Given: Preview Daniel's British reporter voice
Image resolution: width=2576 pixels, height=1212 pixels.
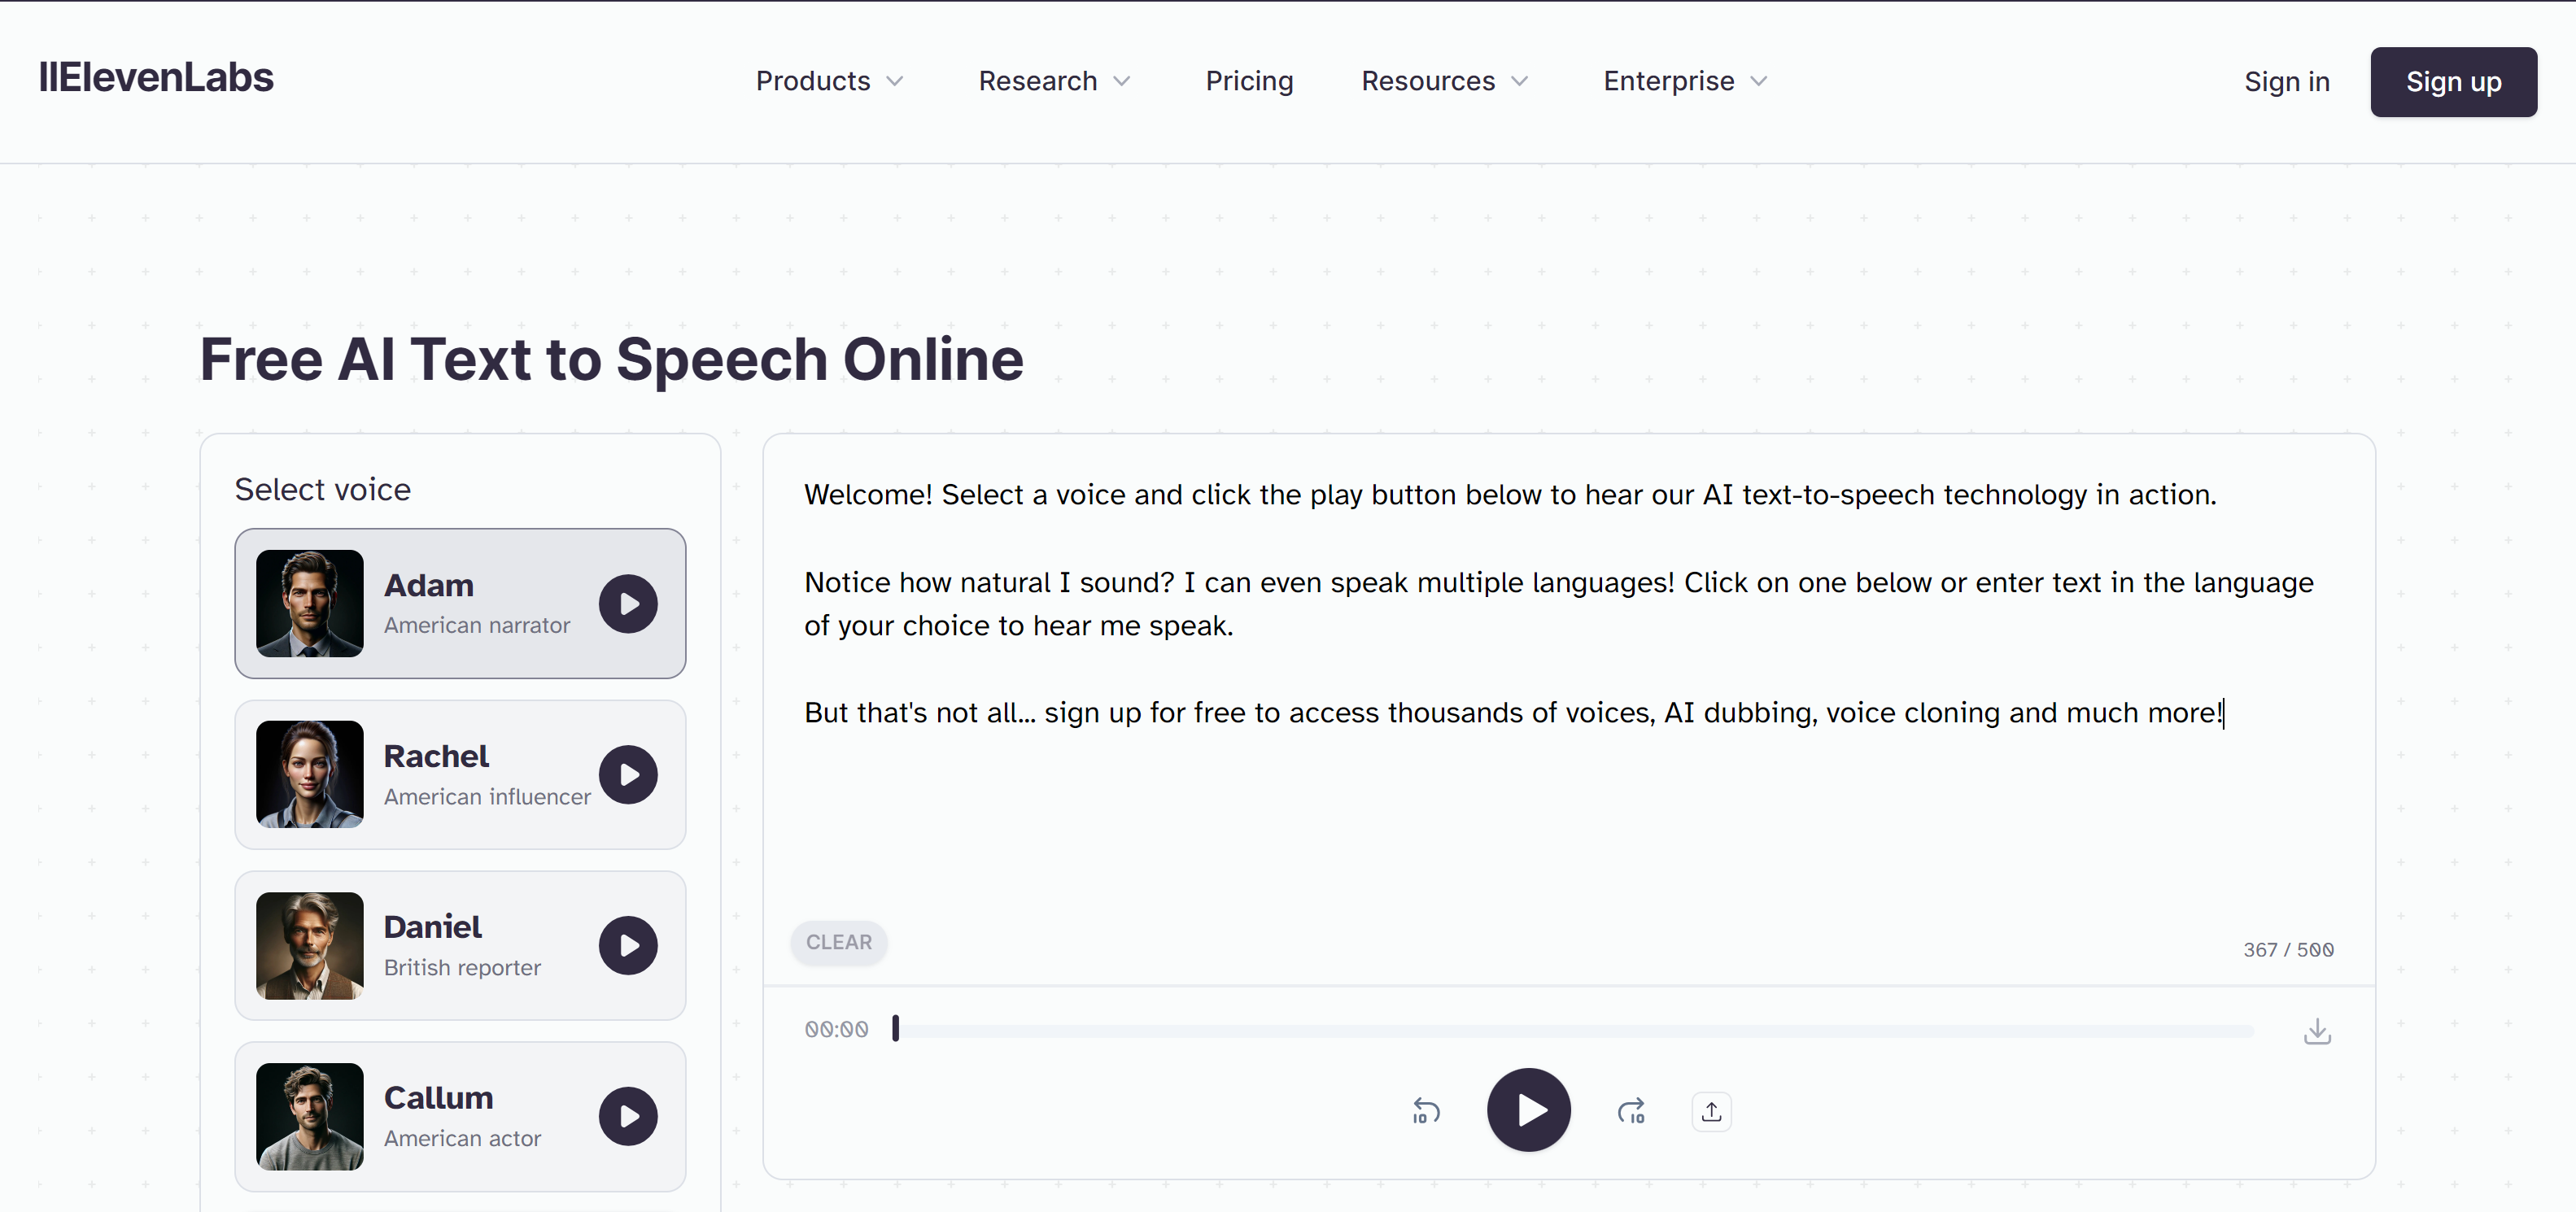Looking at the screenshot, I should pyautogui.click(x=628, y=946).
